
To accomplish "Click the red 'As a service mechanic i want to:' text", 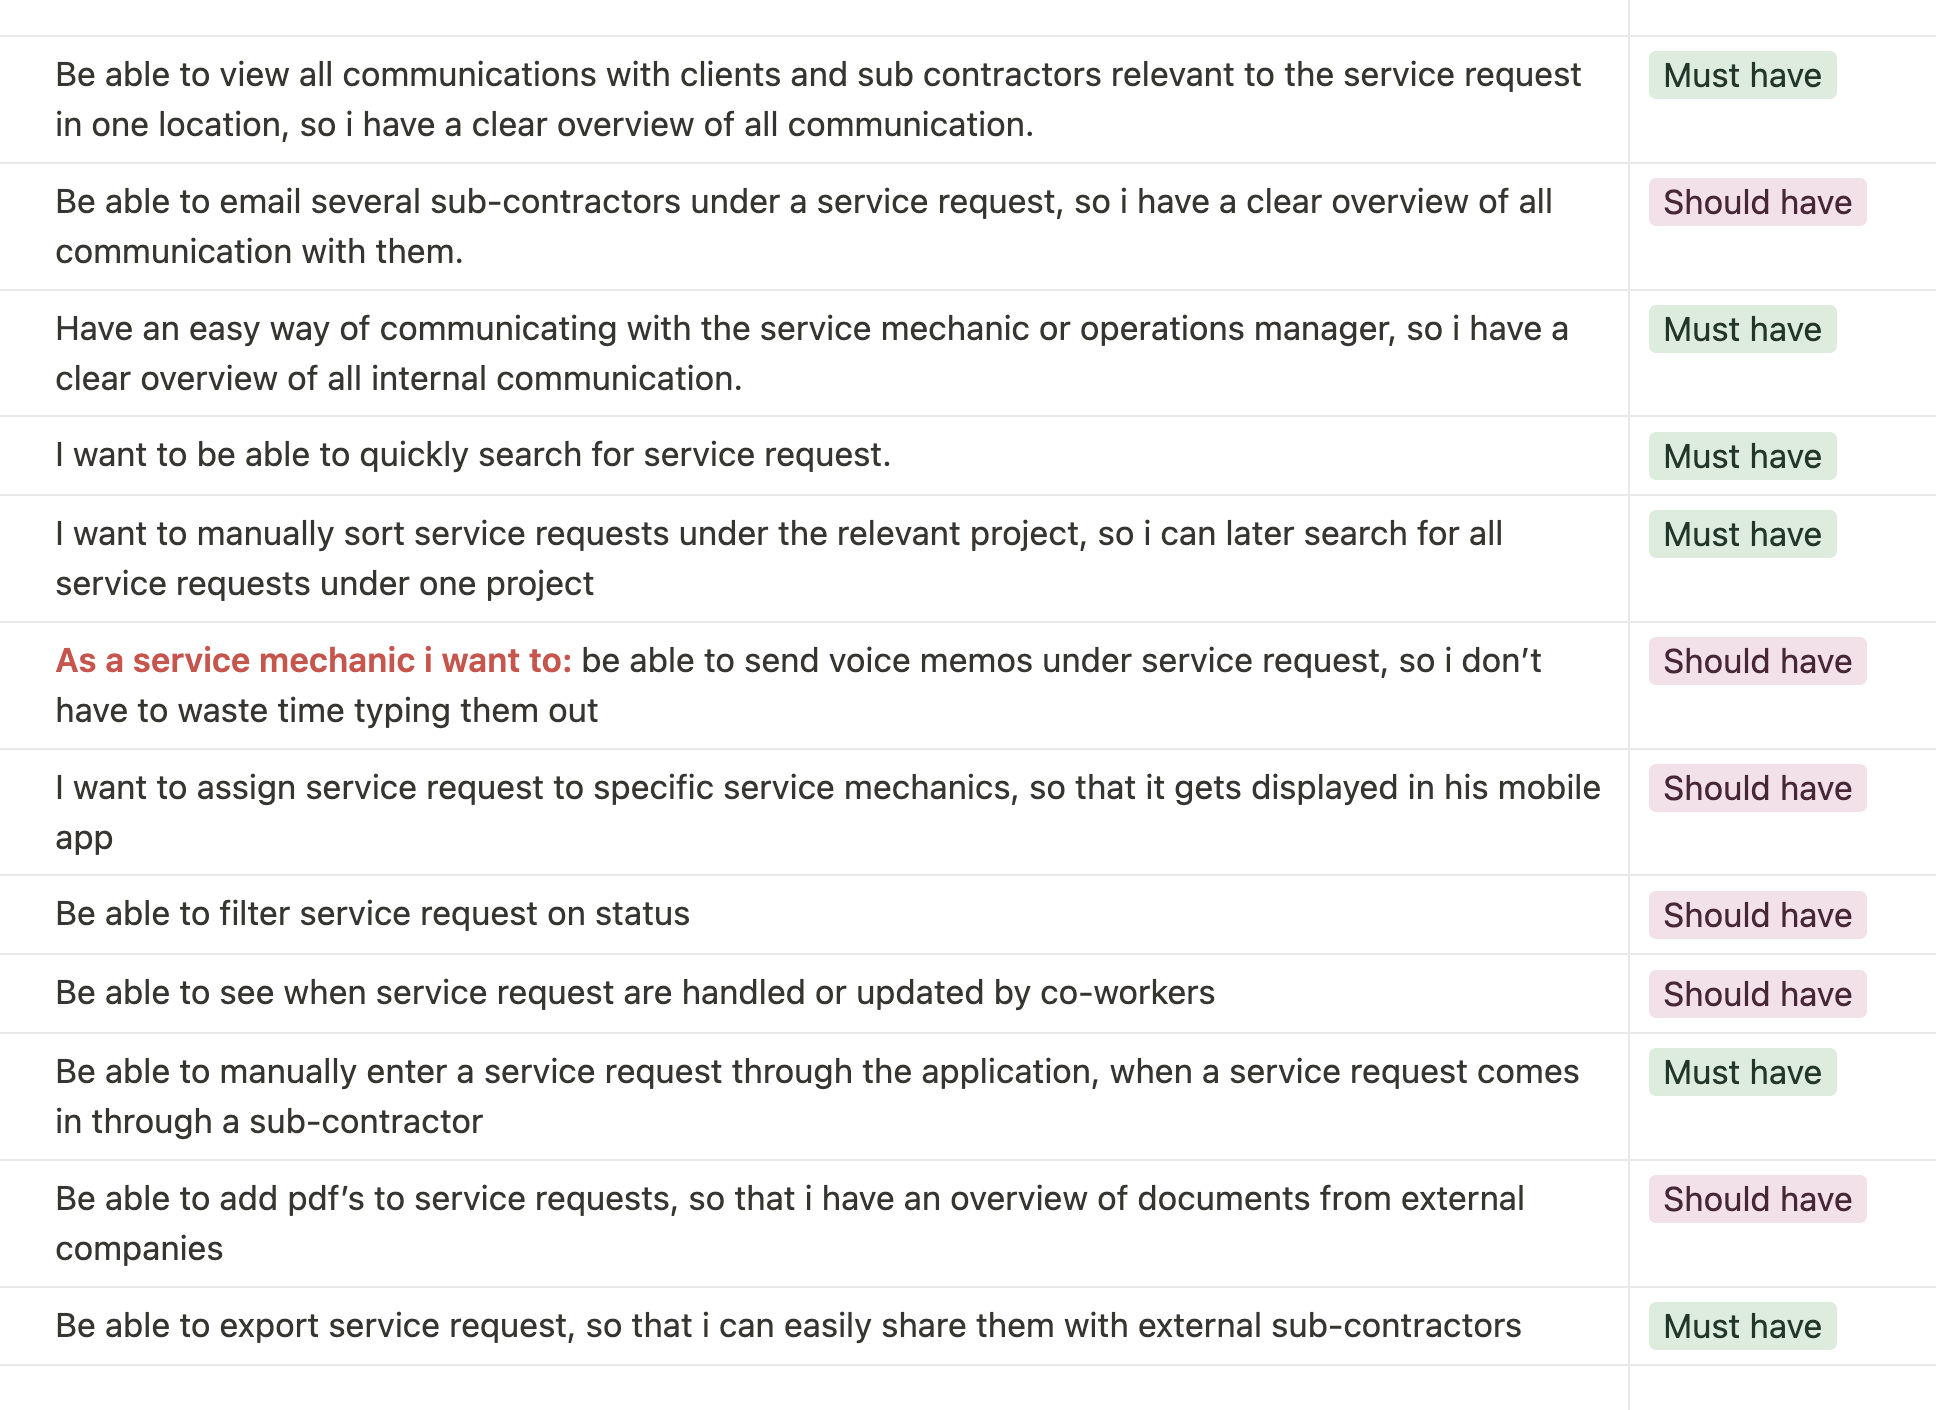I will point(313,660).
